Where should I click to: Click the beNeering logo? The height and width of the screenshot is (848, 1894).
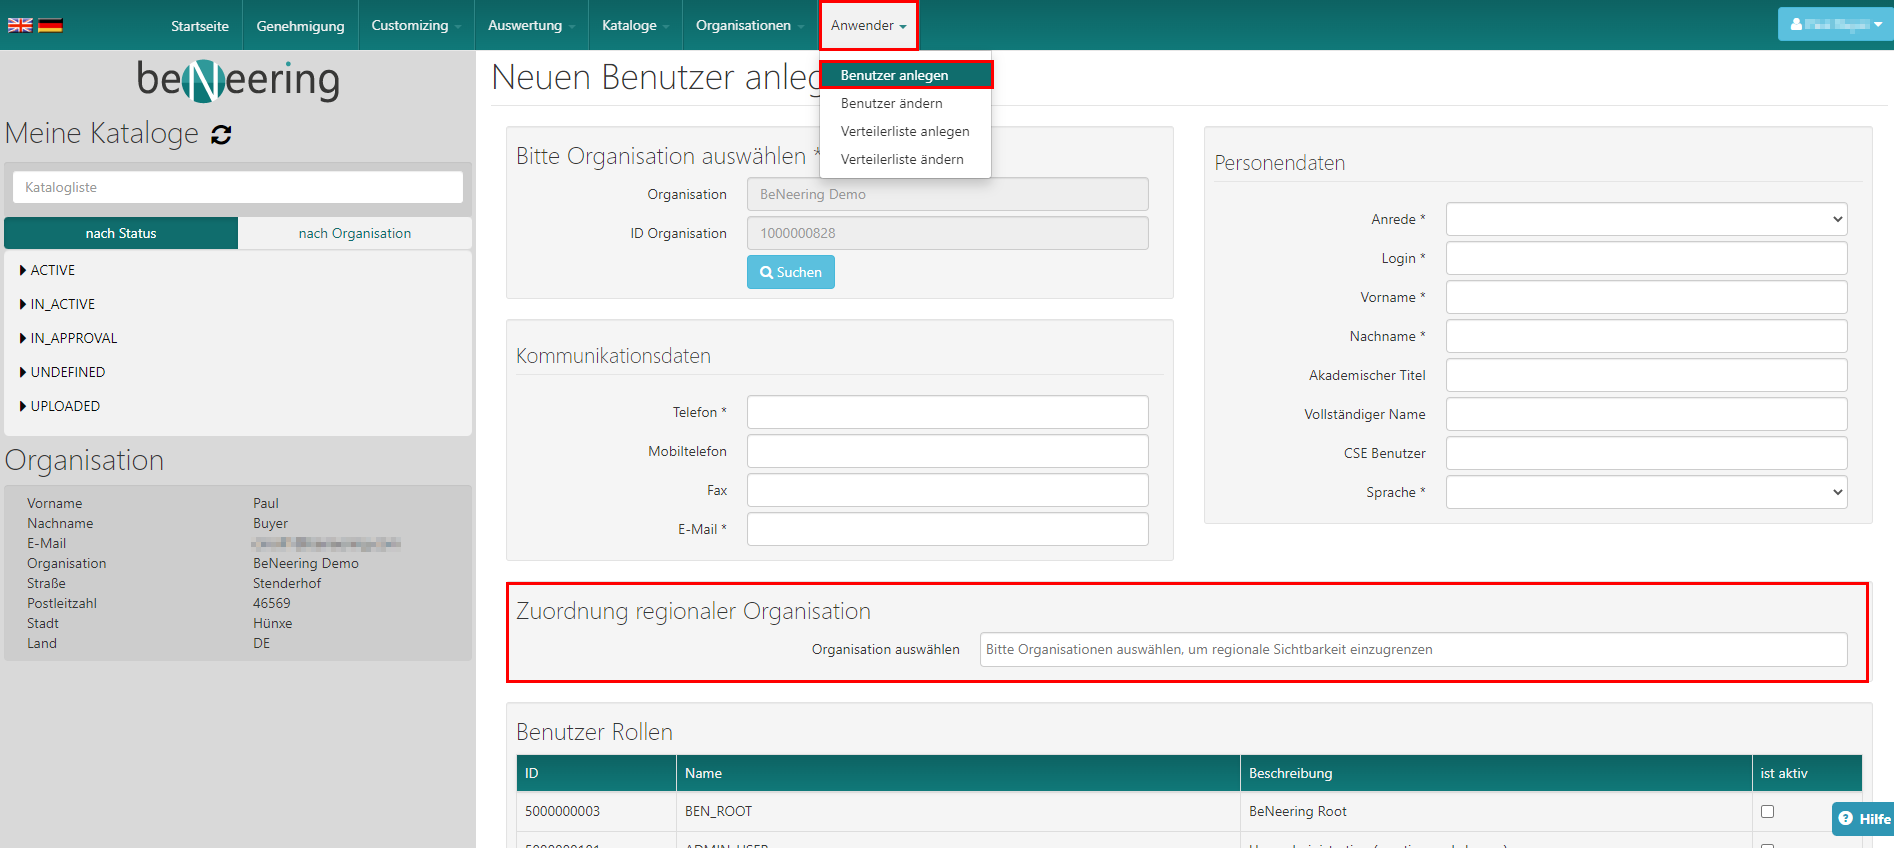pyautogui.click(x=238, y=80)
